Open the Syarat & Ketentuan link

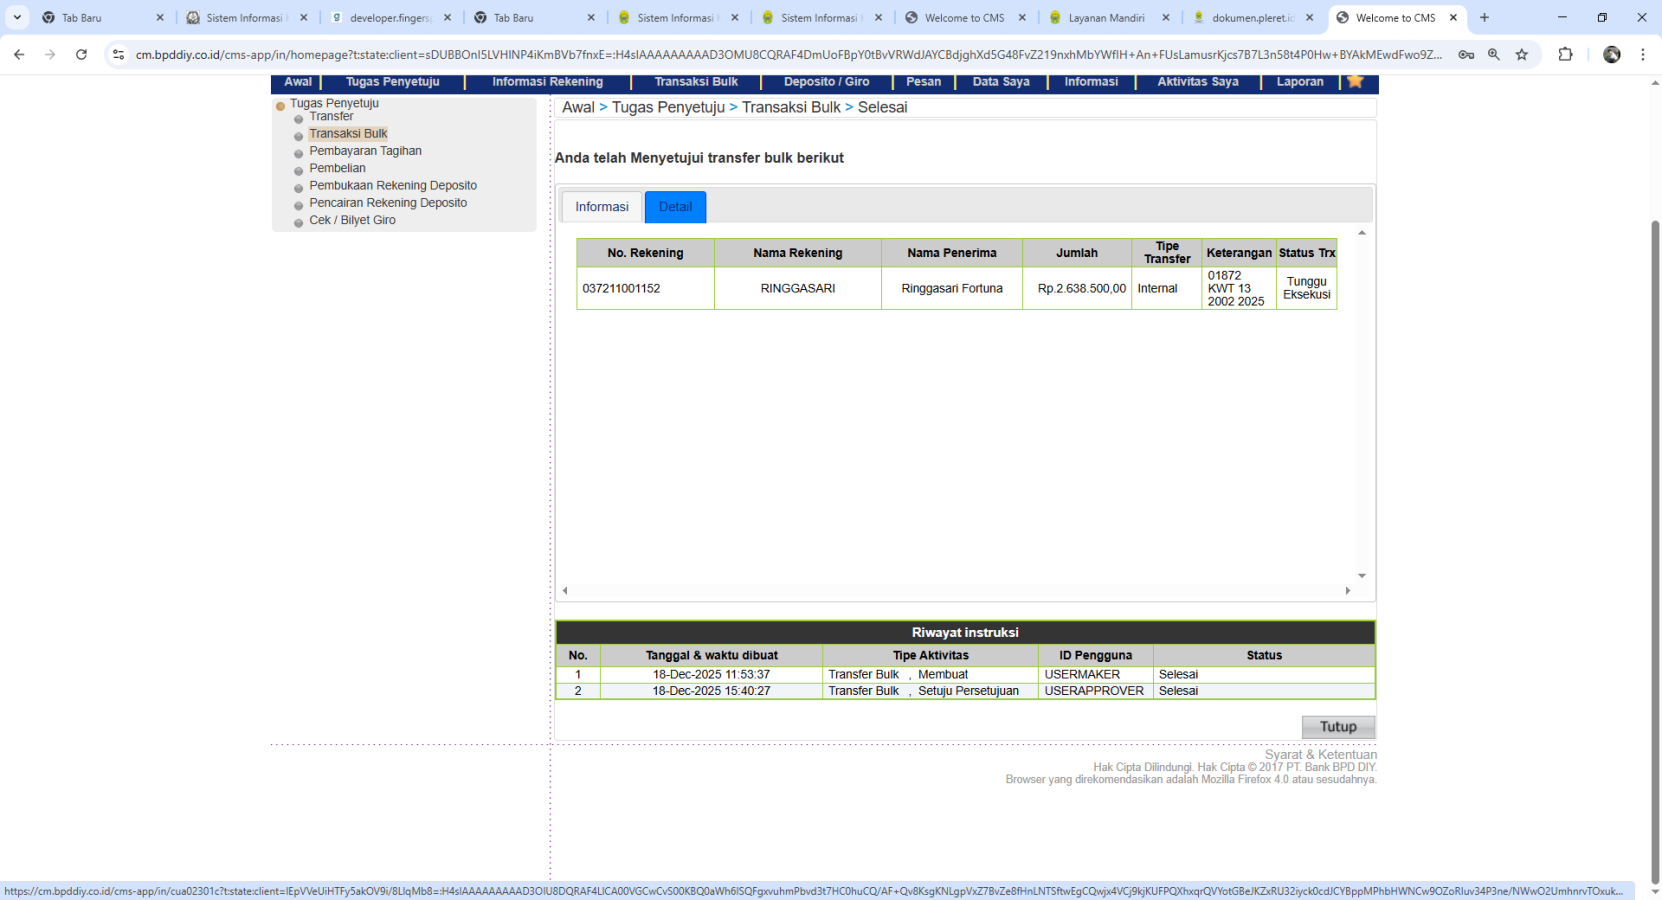pyautogui.click(x=1320, y=754)
